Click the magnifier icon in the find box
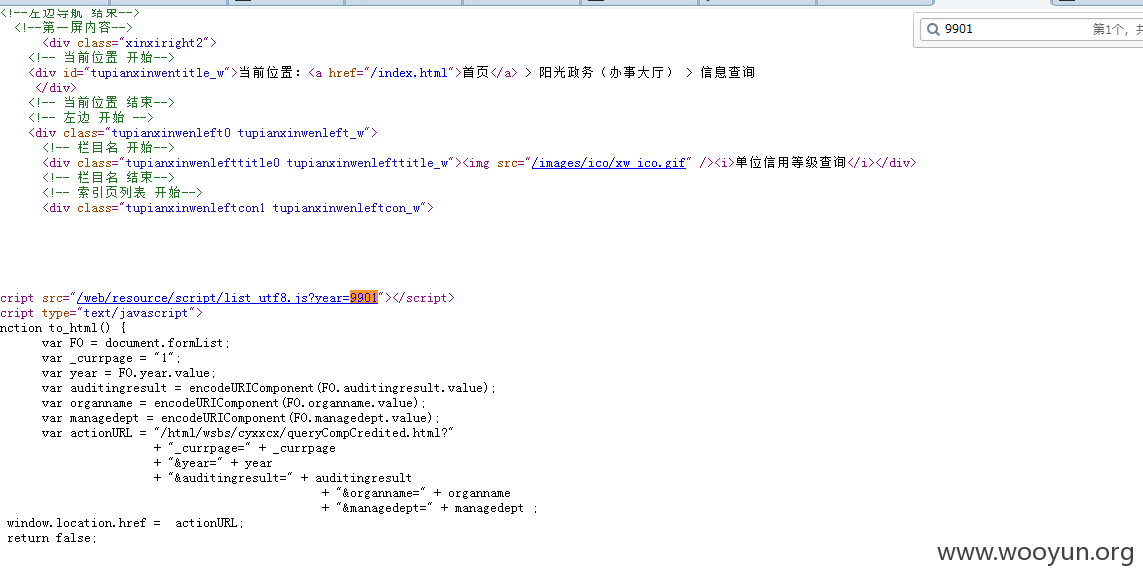This screenshot has height=581, width=1143. [933, 29]
